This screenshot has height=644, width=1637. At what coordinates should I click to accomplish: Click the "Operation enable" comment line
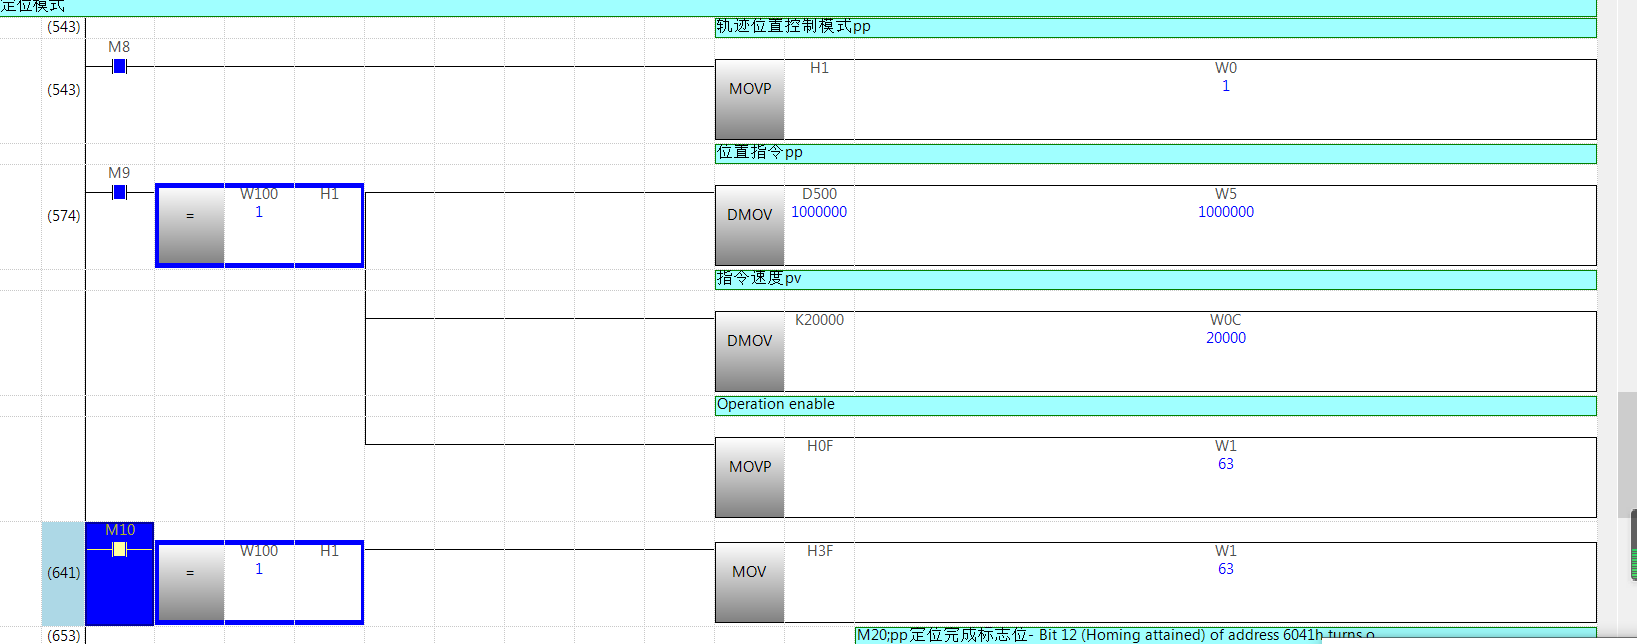click(1155, 405)
